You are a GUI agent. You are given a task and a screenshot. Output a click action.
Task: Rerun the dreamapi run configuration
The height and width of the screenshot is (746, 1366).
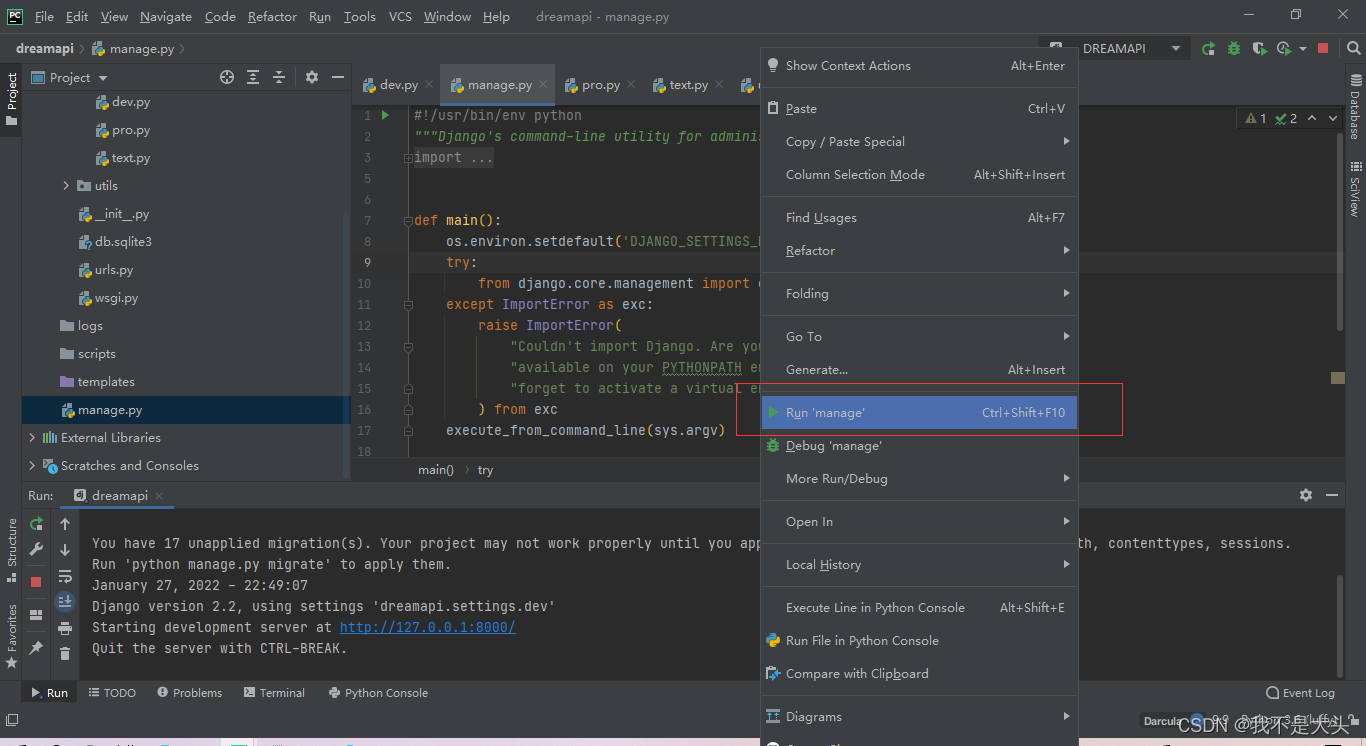(35, 524)
